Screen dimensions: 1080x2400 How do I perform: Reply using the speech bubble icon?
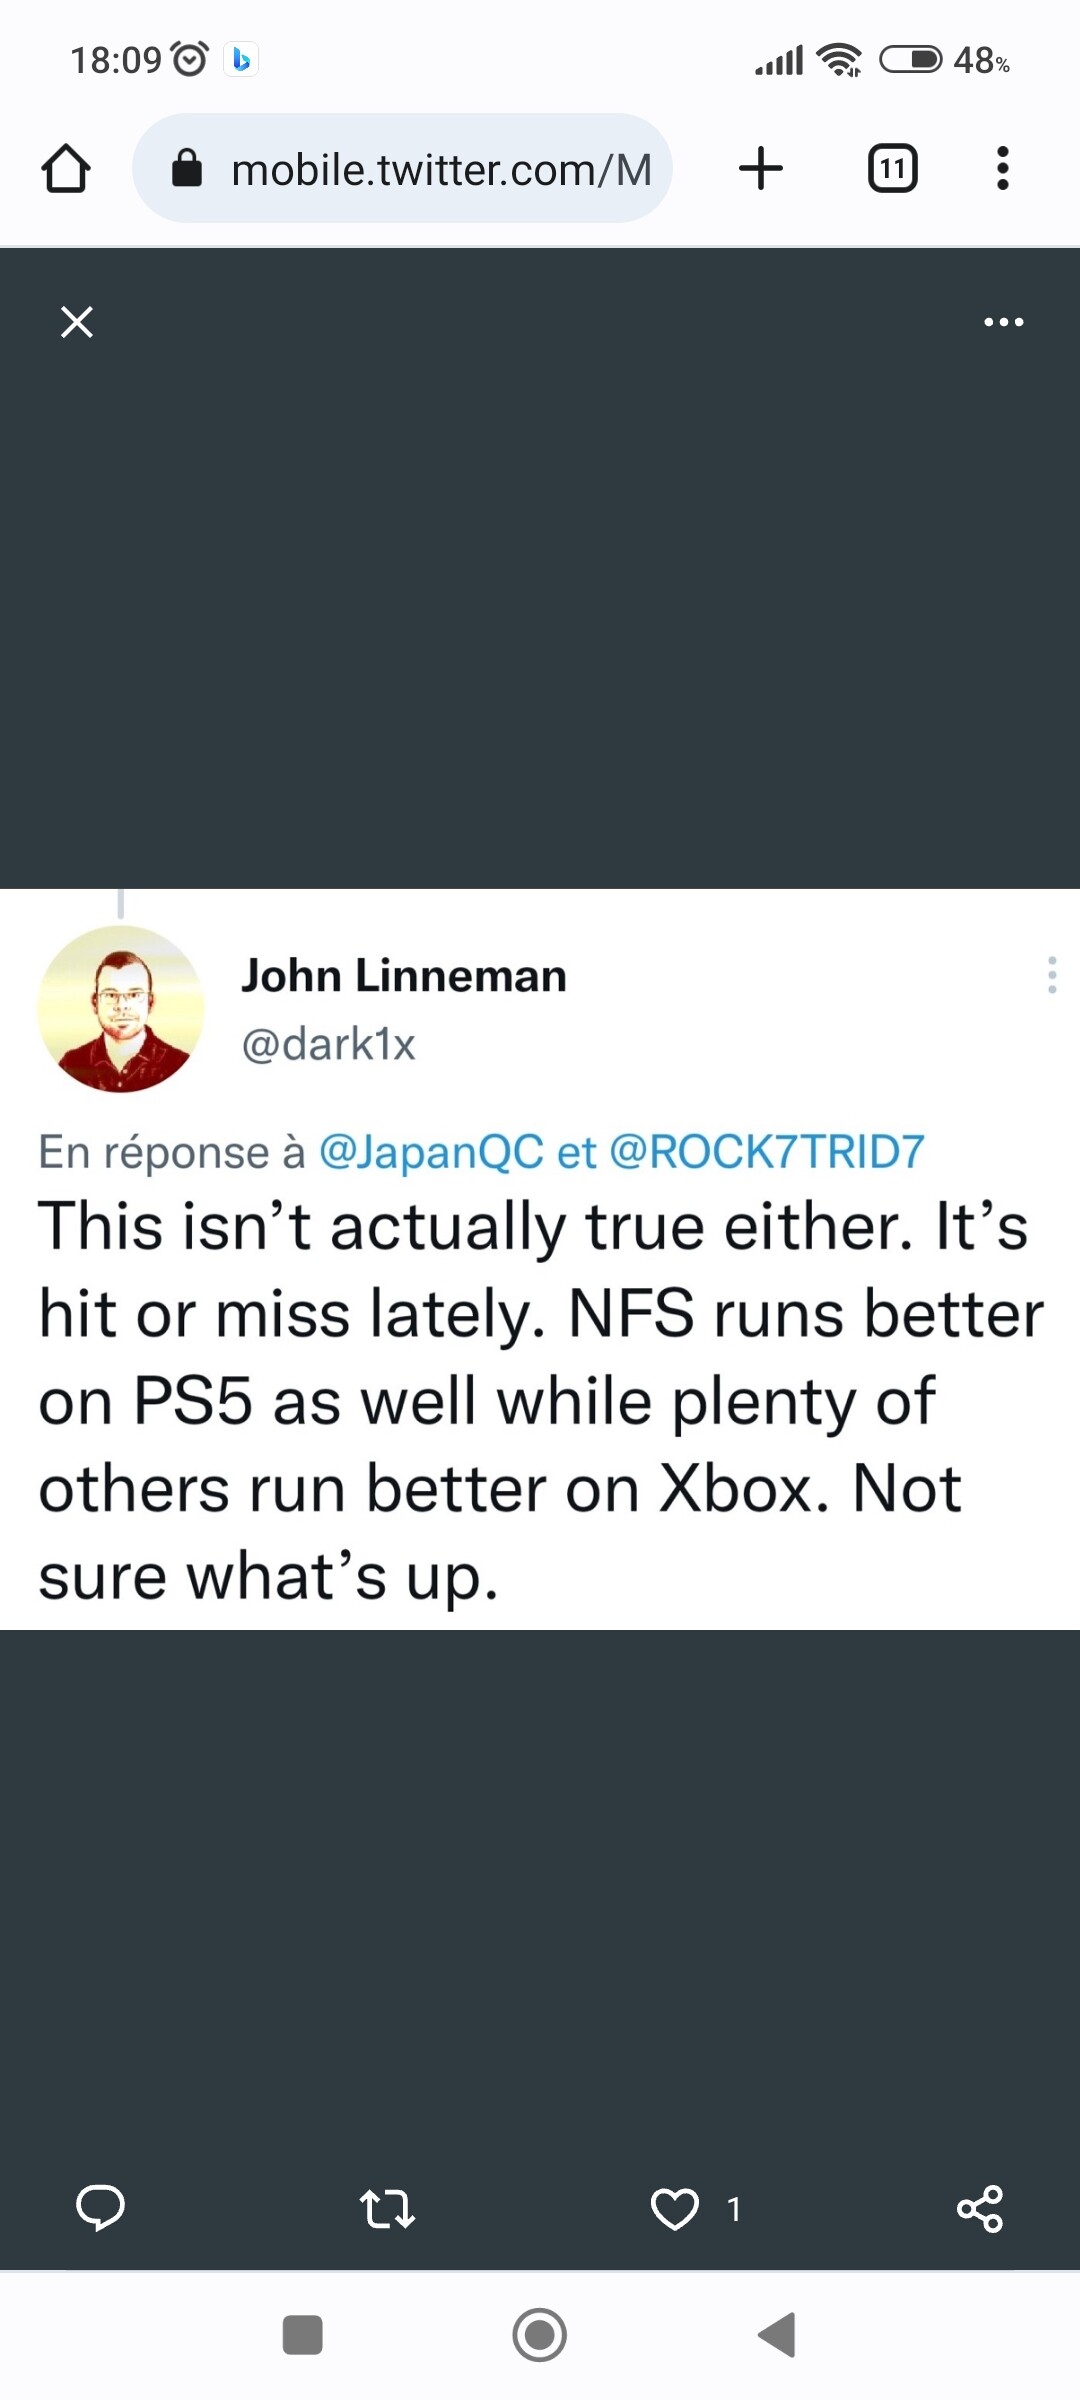tap(100, 2208)
